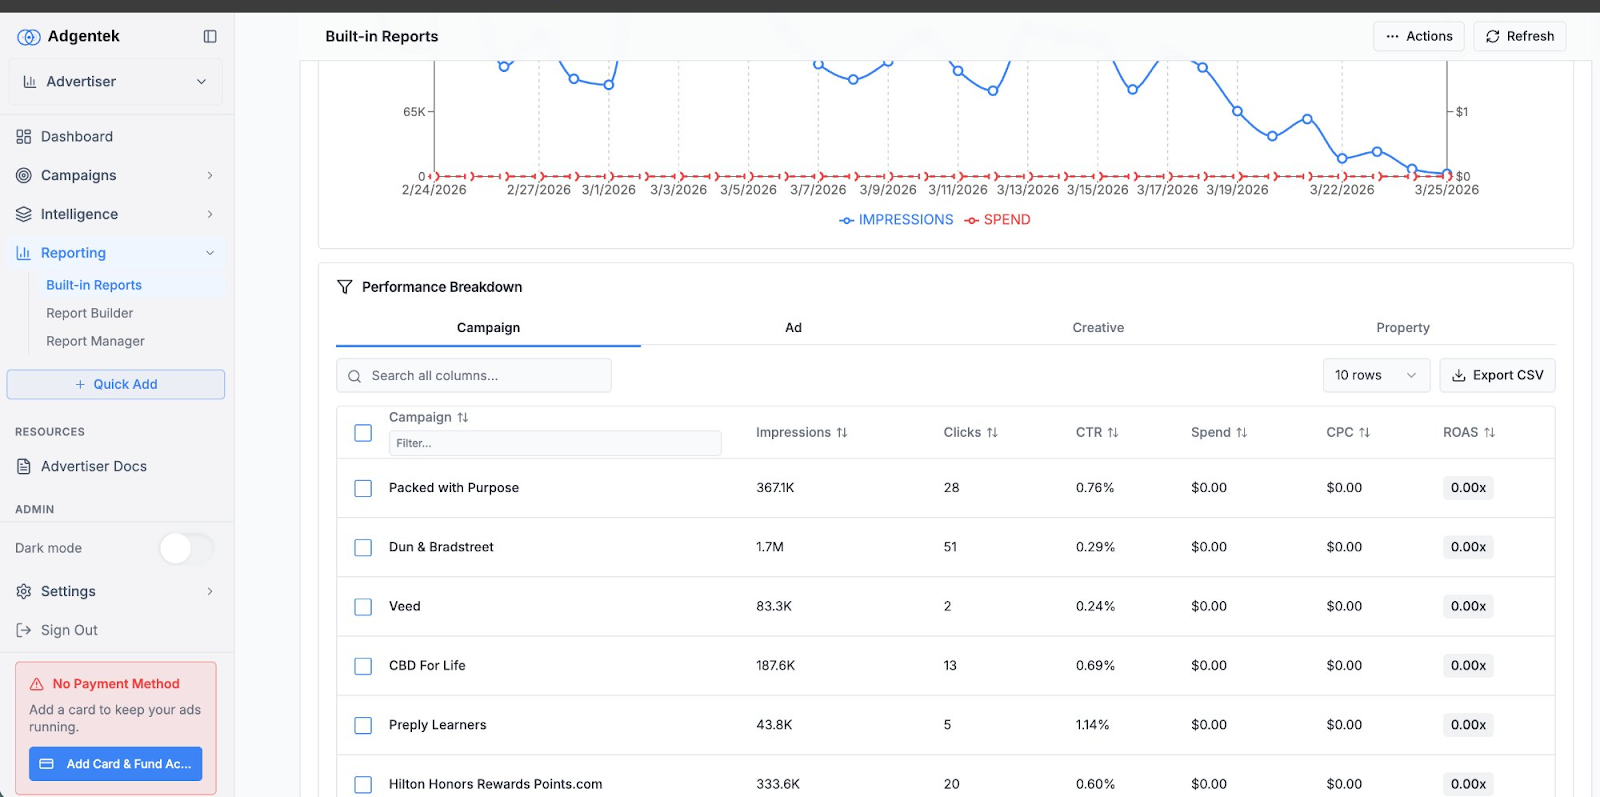Viewport: 1600px width, 797px height.
Task: Collapse the sidebar using the panel icon
Action: coord(210,37)
